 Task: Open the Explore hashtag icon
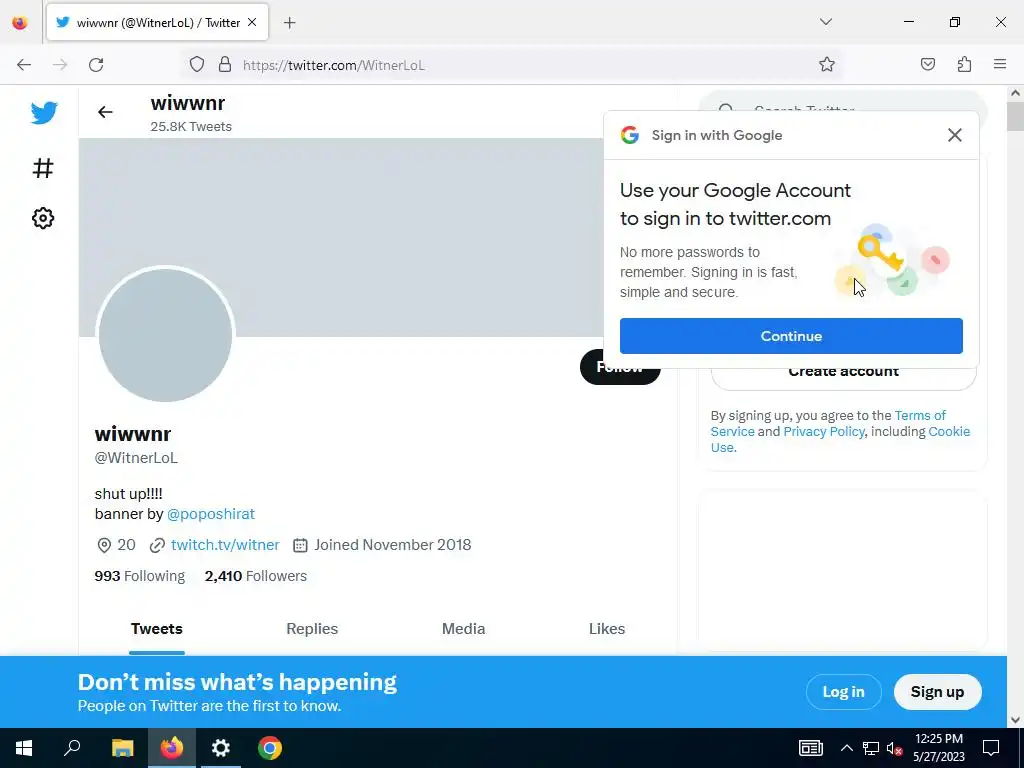pos(43,168)
